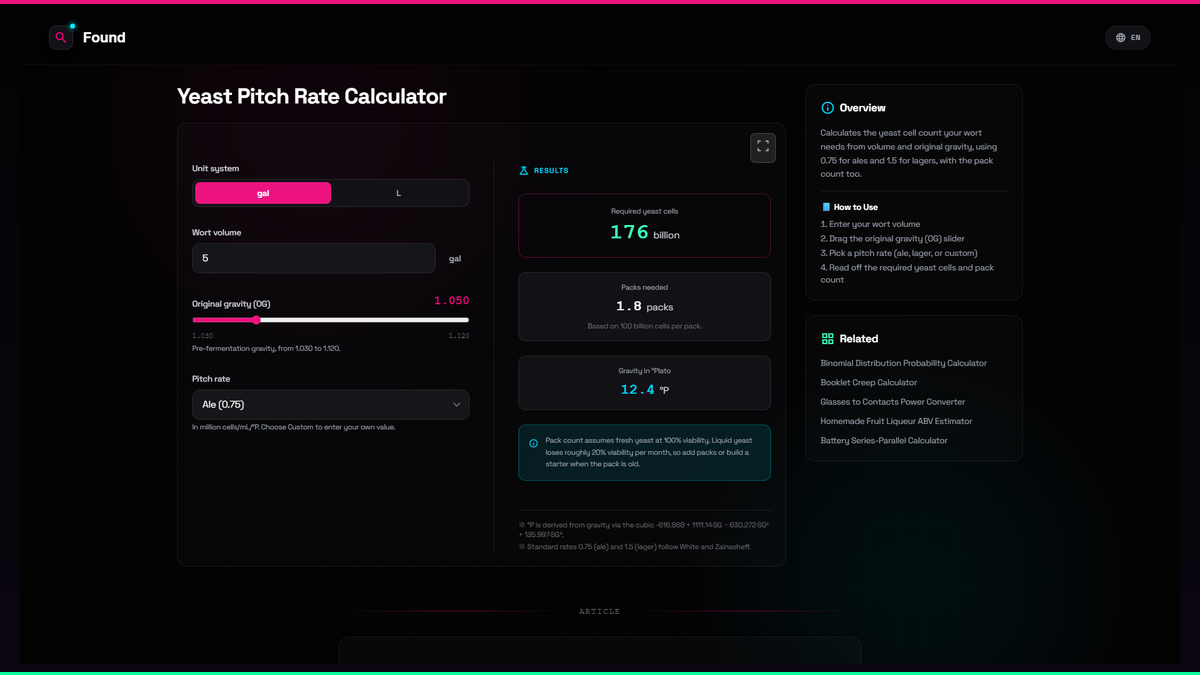
Task: Switch unit system to L
Action: [399, 193]
